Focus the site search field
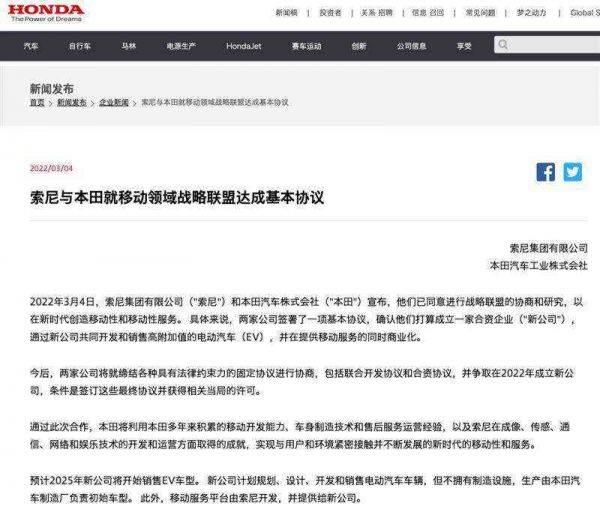 point(547,45)
